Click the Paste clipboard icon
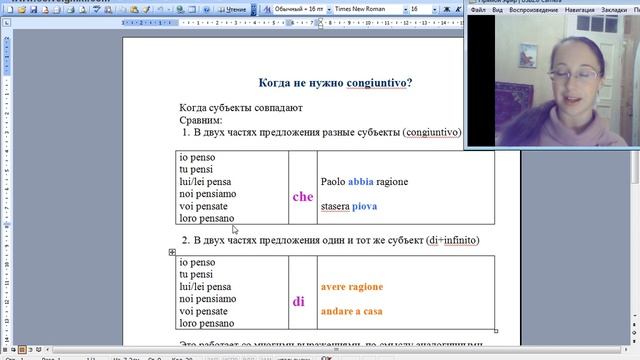Image resolution: width=640 pixels, height=360 pixels. tap(134, 9)
